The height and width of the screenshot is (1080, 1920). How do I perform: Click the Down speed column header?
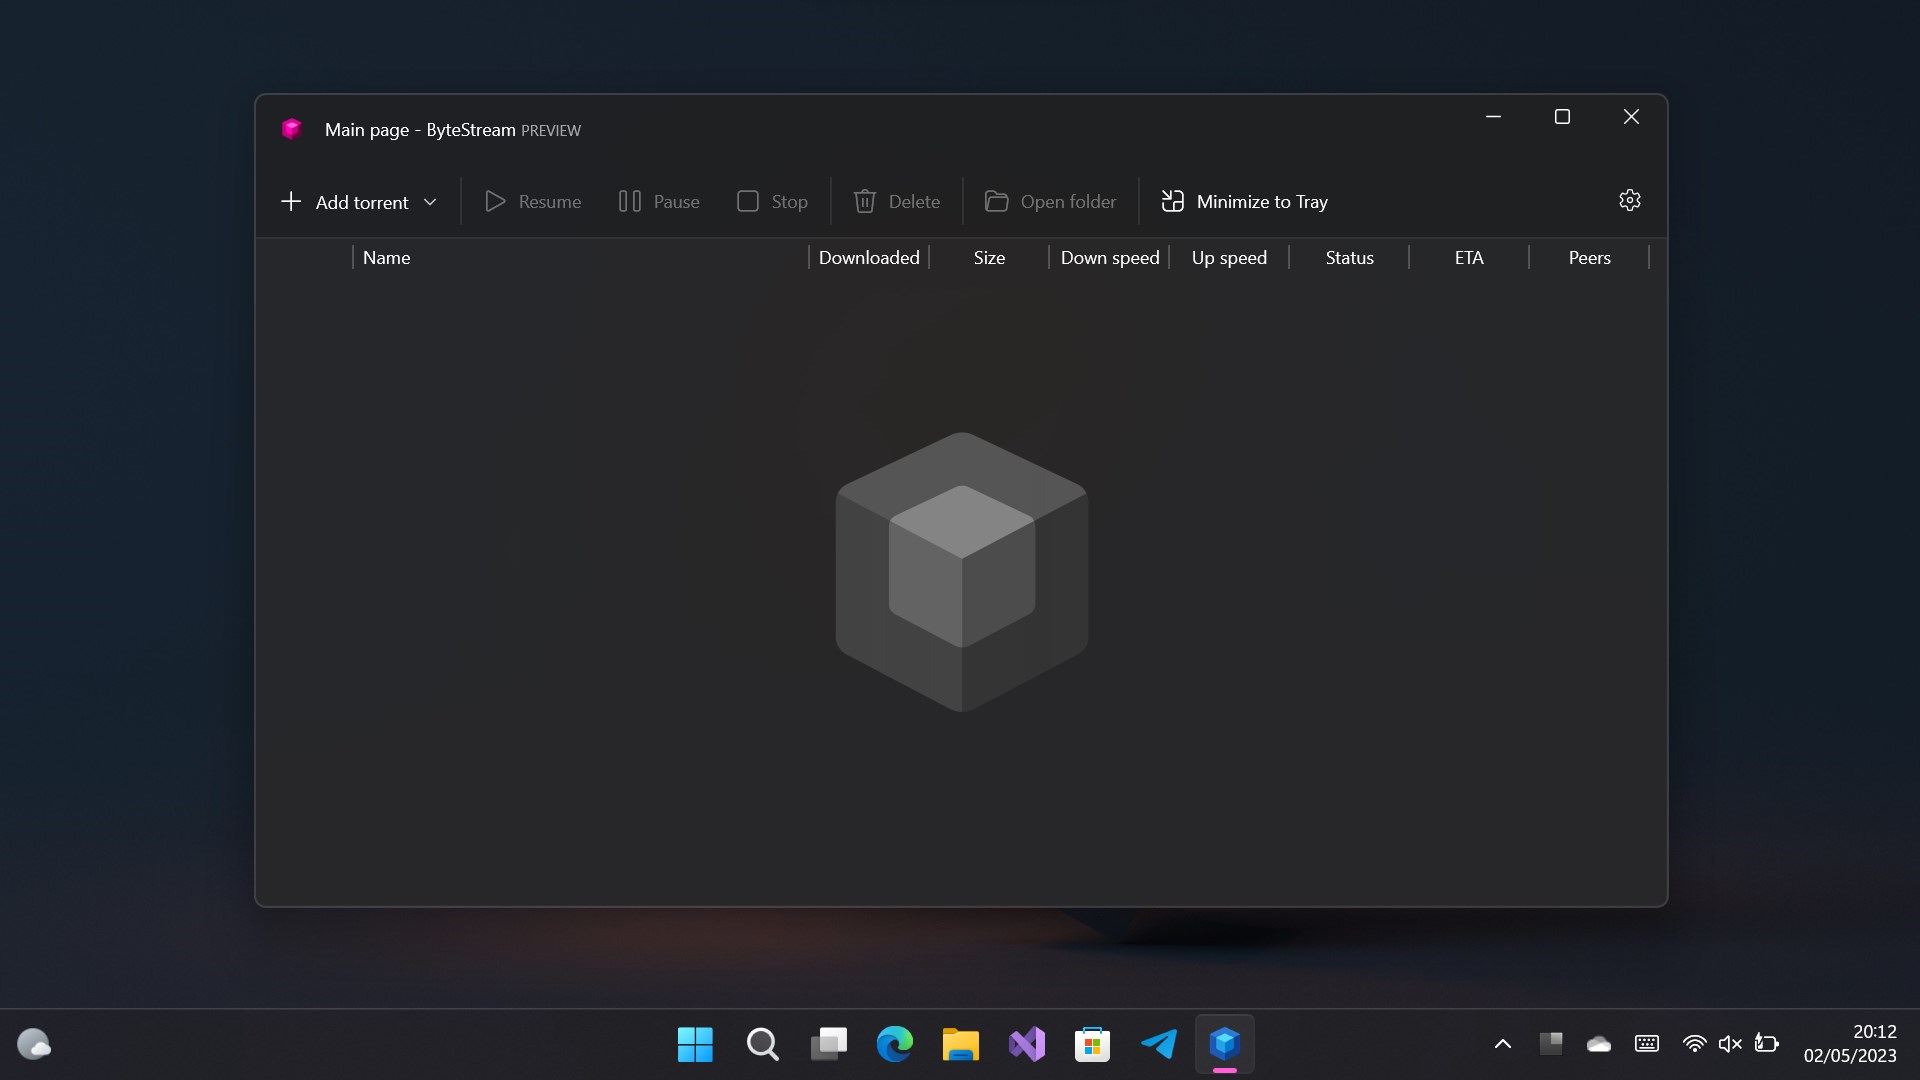[1109, 258]
